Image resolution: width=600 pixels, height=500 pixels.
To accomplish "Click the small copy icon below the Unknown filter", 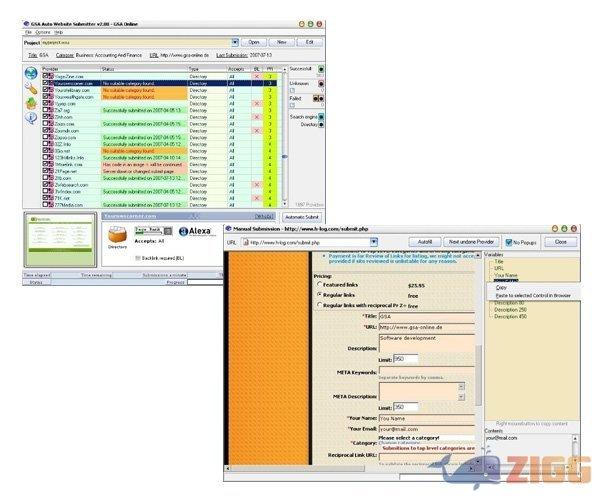I will [292, 91].
